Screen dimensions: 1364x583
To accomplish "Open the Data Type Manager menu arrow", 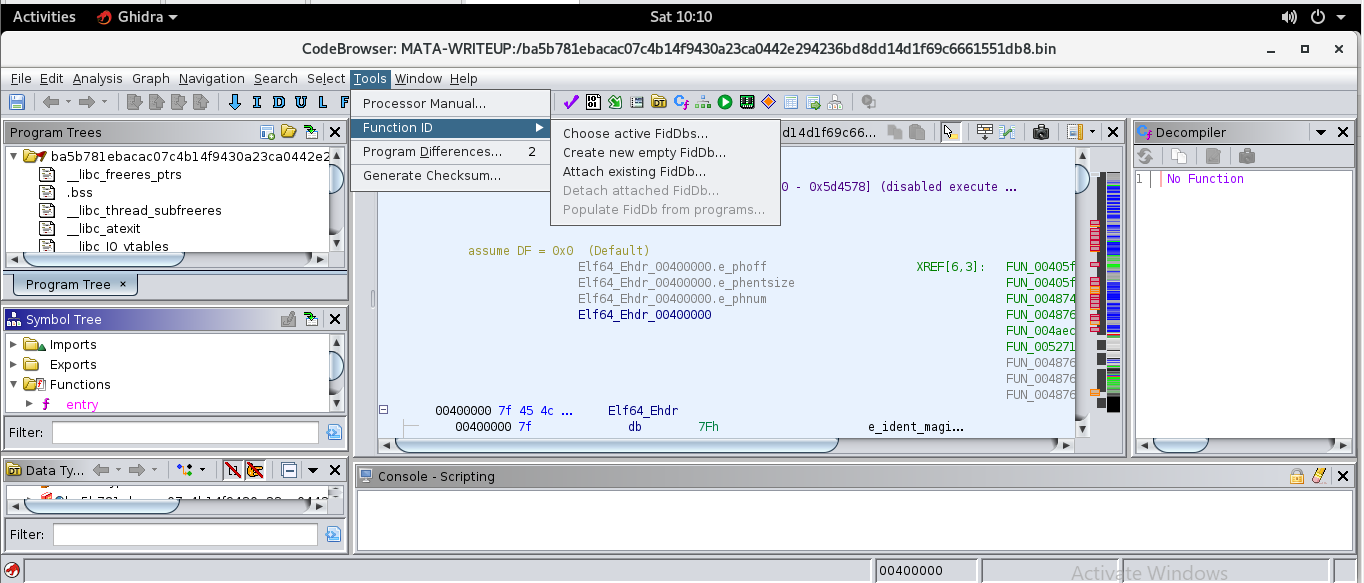I will pyautogui.click(x=312, y=470).
